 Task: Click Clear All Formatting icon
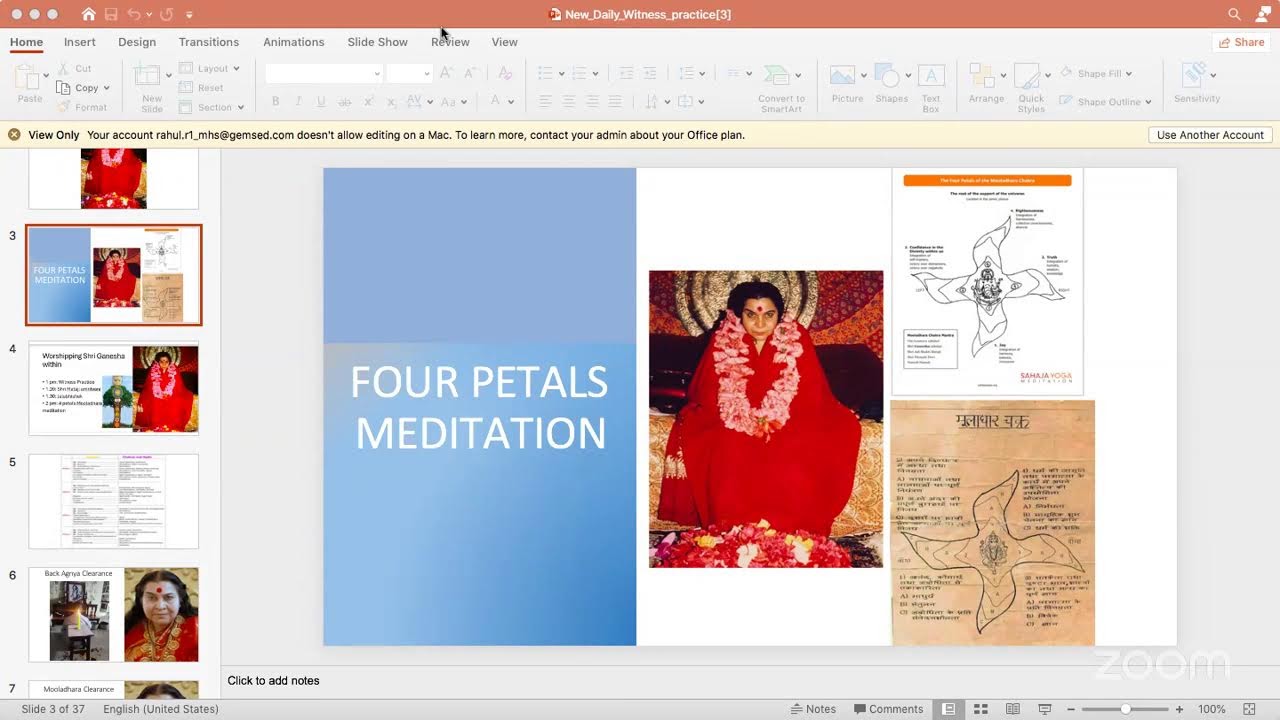tap(505, 73)
